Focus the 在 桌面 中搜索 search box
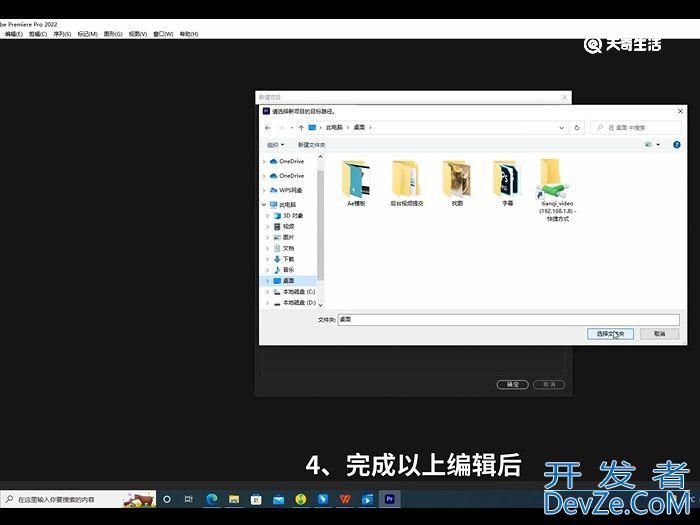Screen dimensions: 700x525 [x=636, y=128]
